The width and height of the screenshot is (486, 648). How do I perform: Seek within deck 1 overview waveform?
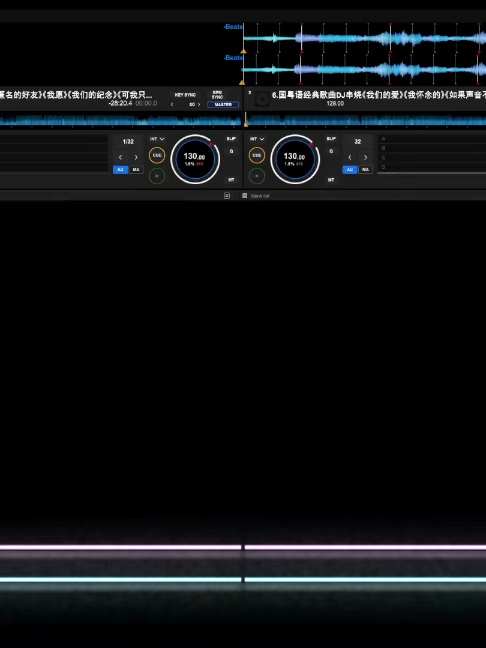point(120,121)
